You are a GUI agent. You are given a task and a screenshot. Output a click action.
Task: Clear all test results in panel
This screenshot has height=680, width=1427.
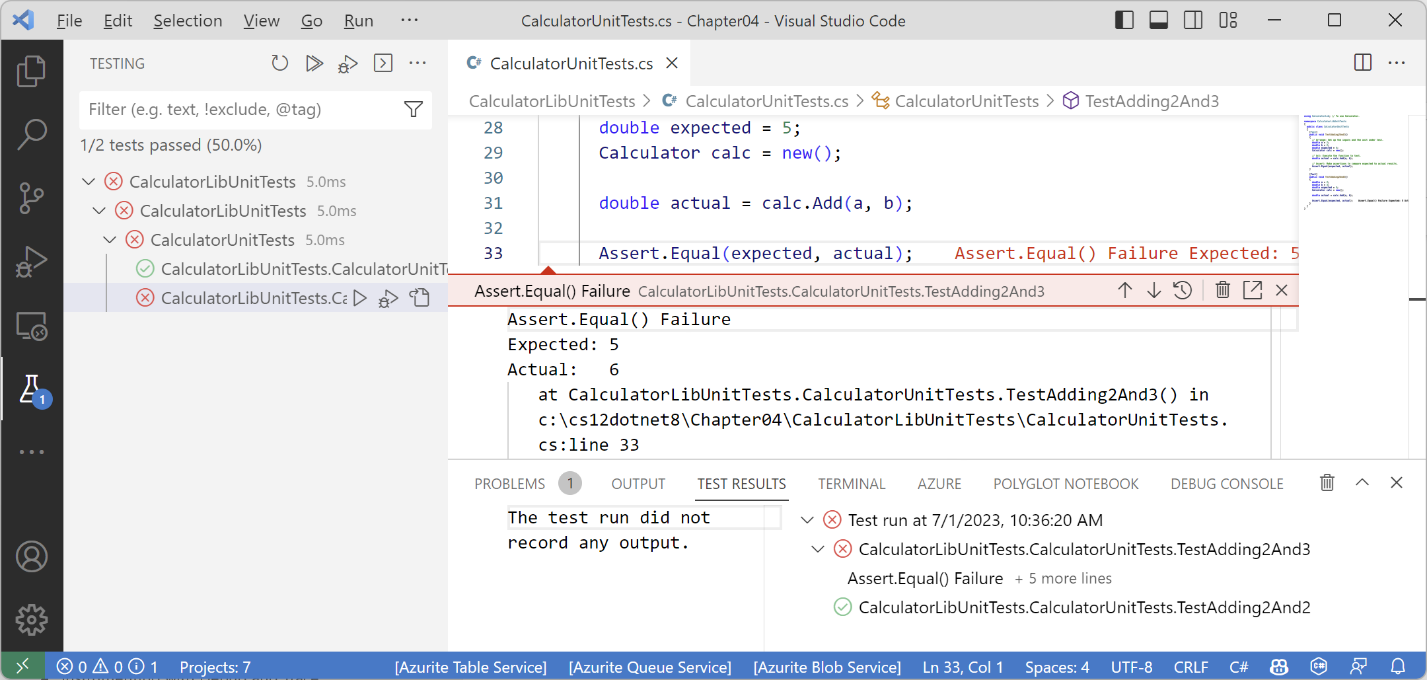click(x=1327, y=483)
